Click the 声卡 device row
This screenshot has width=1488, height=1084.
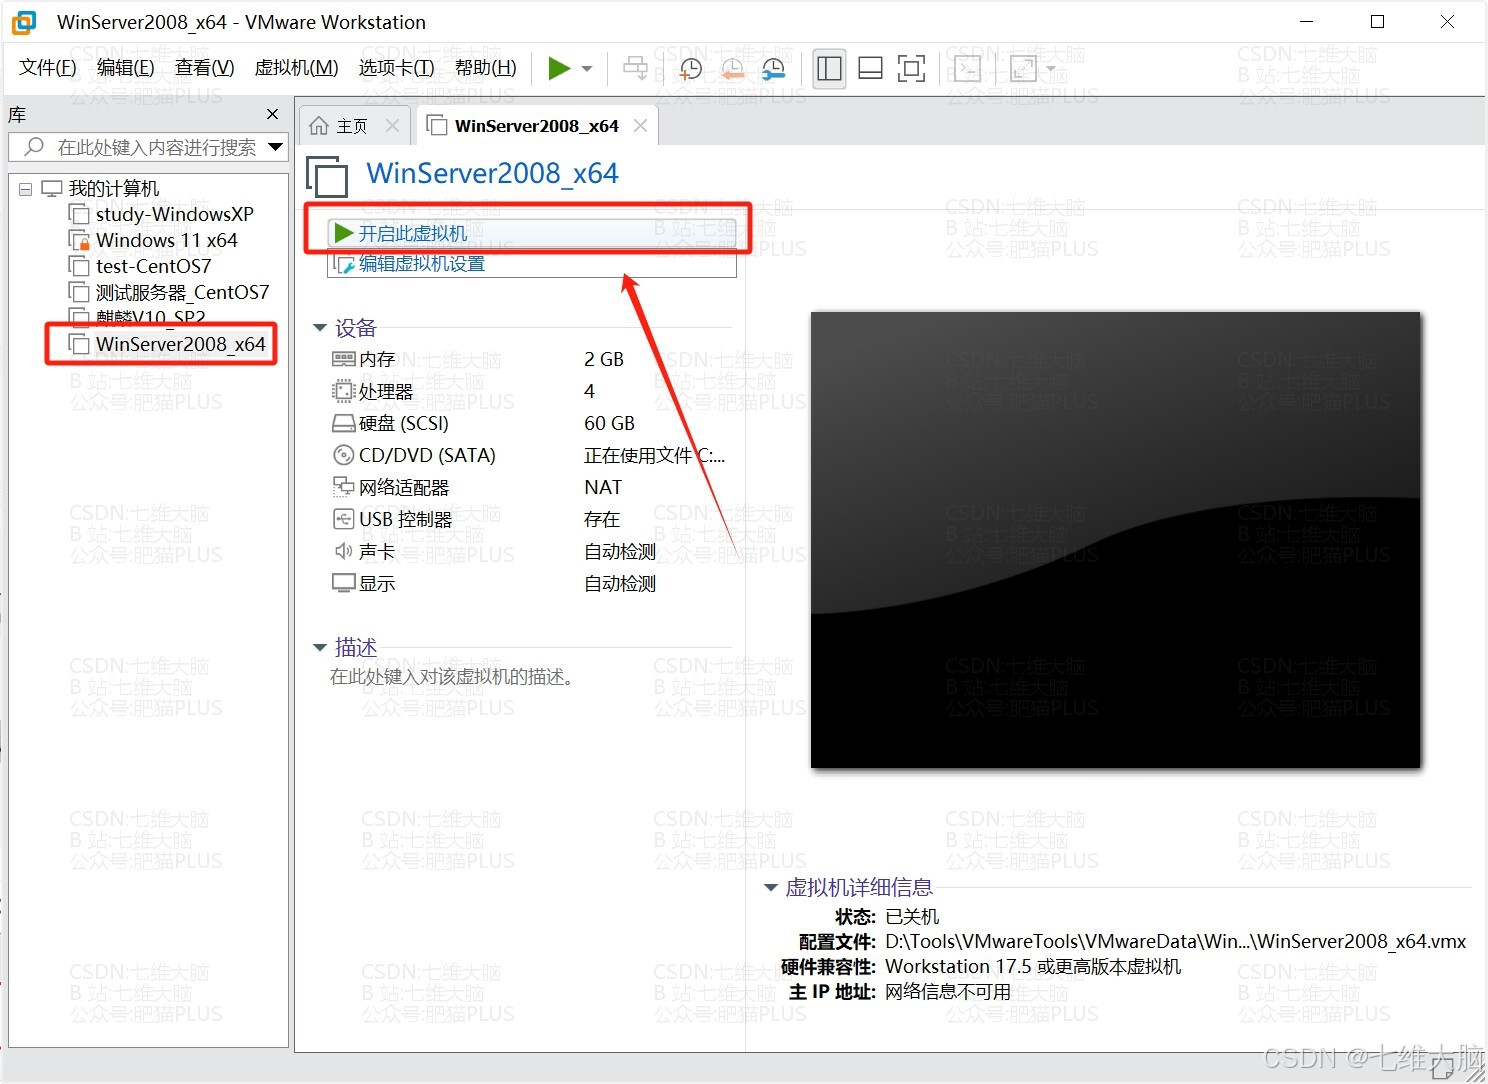pyautogui.click(x=530, y=551)
